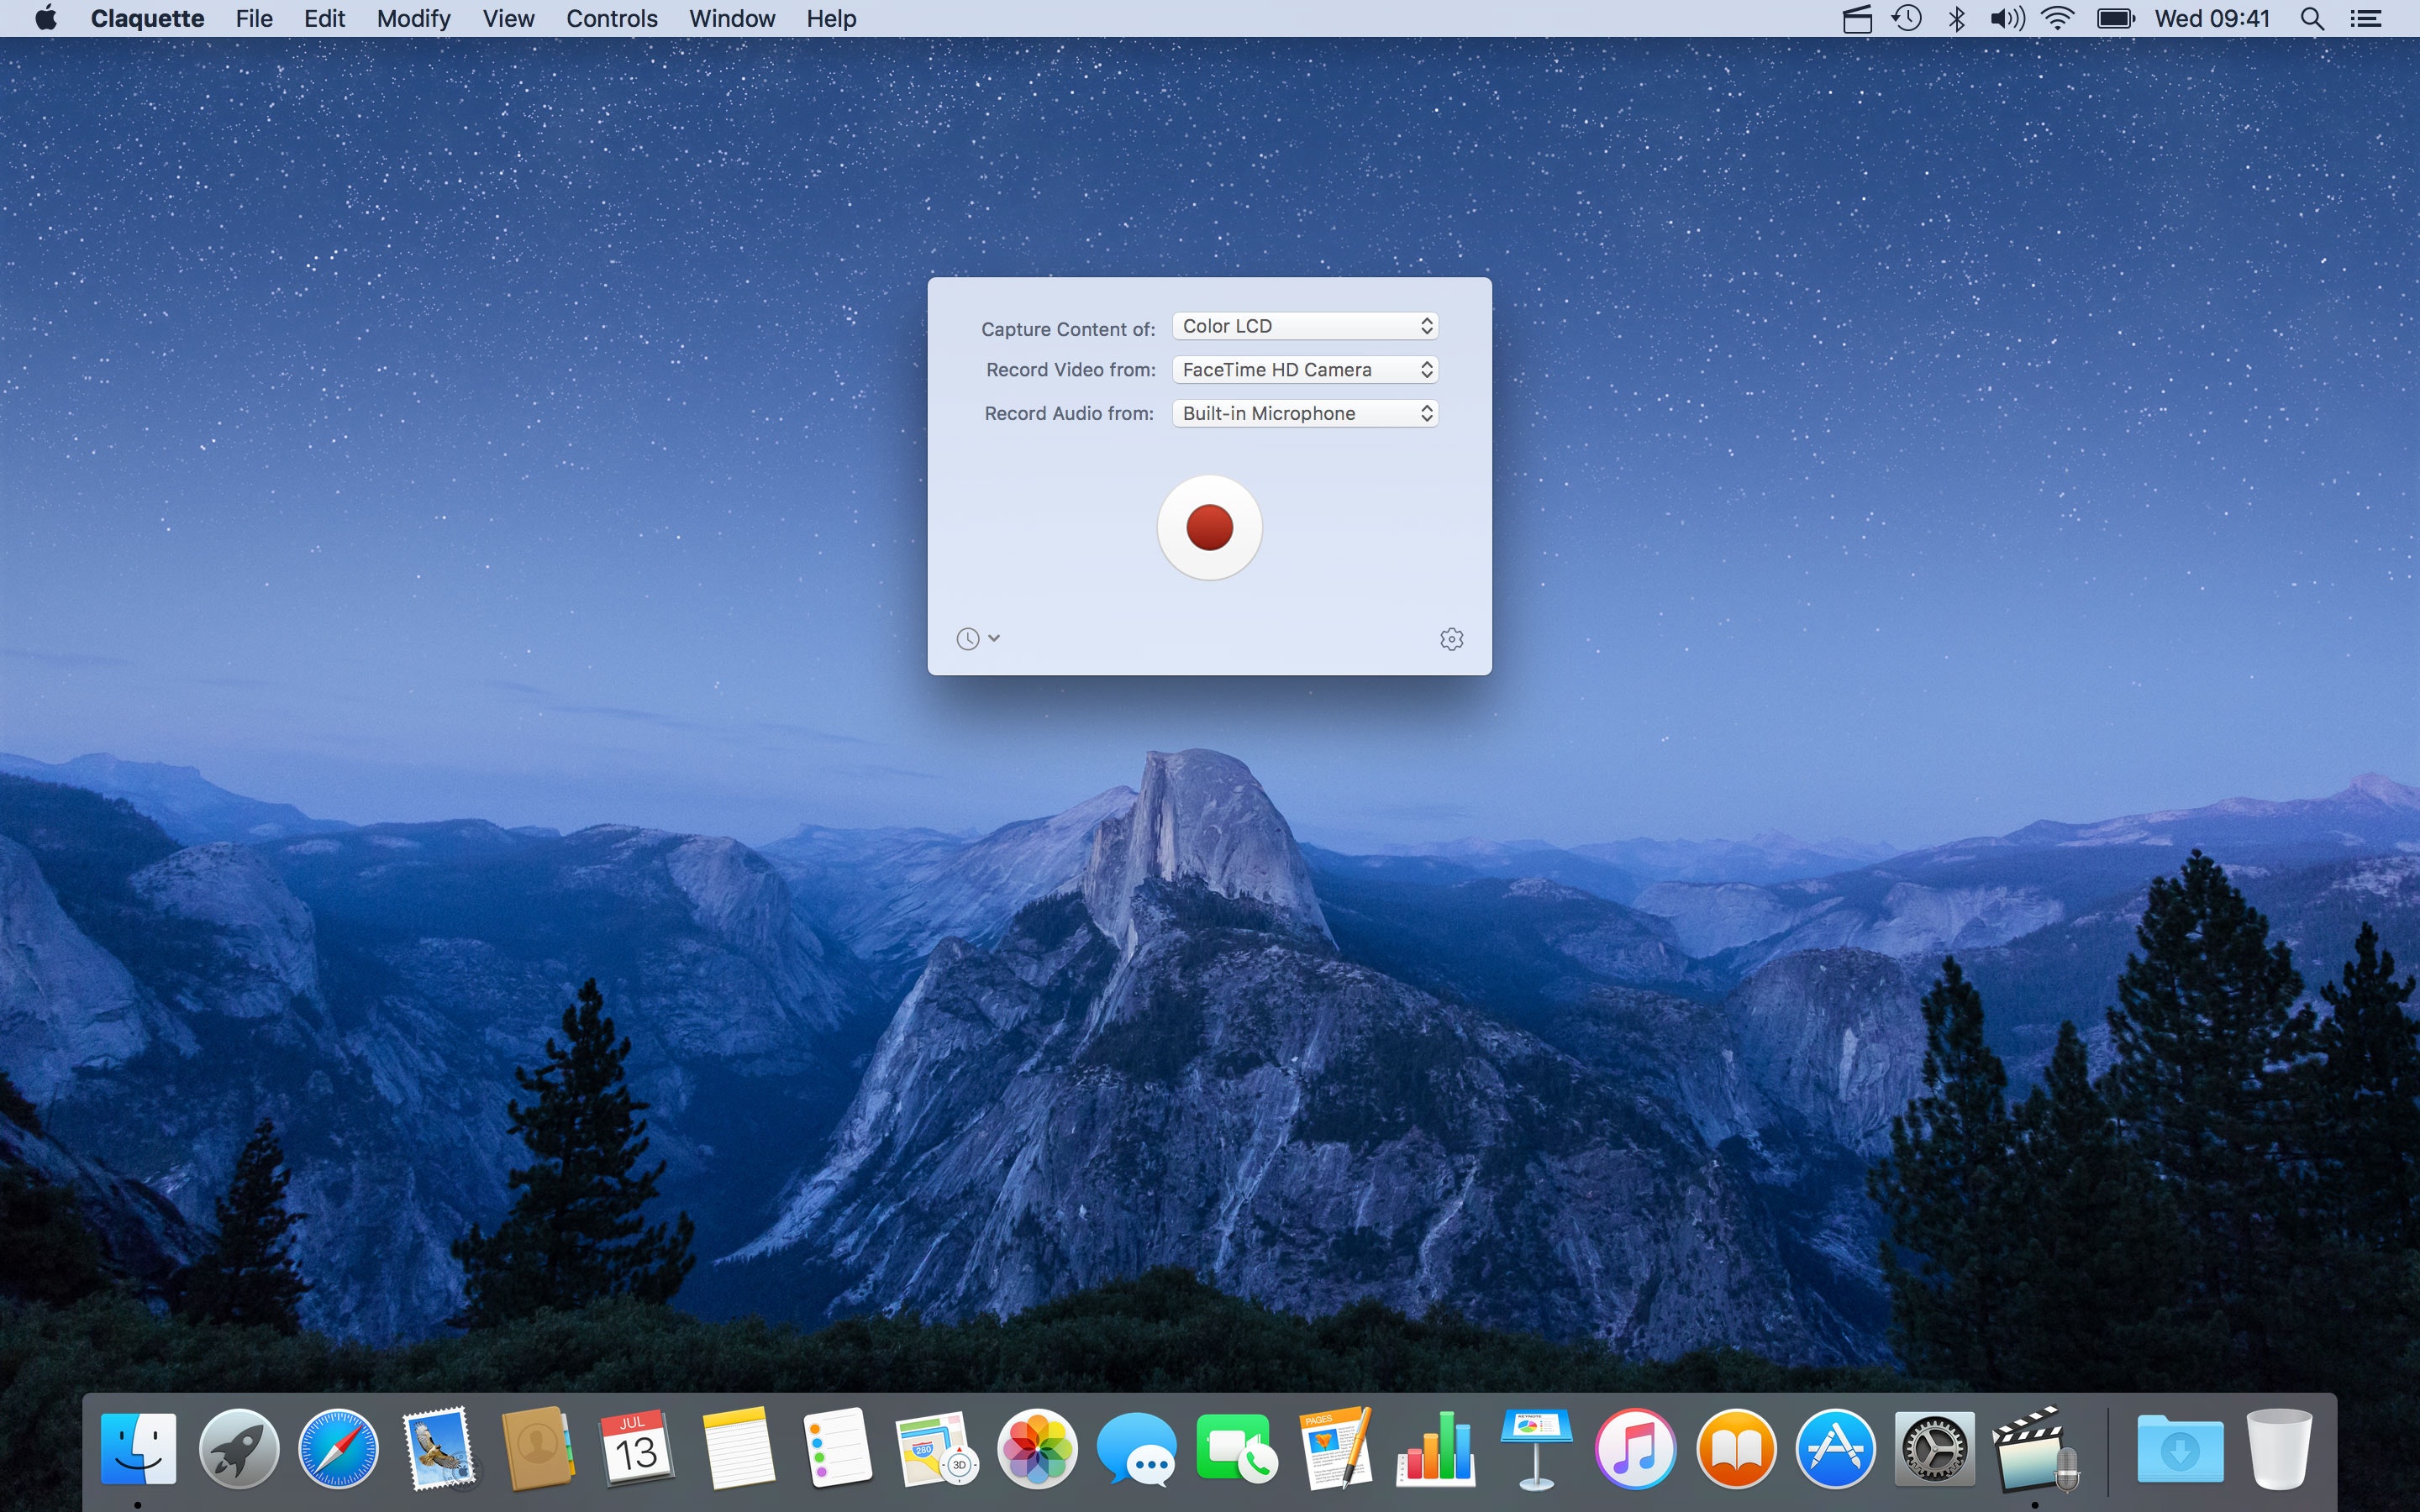The width and height of the screenshot is (2420, 1512).
Task: Open the Downloads folder in Dock
Action: pyautogui.click(x=2180, y=1448)
